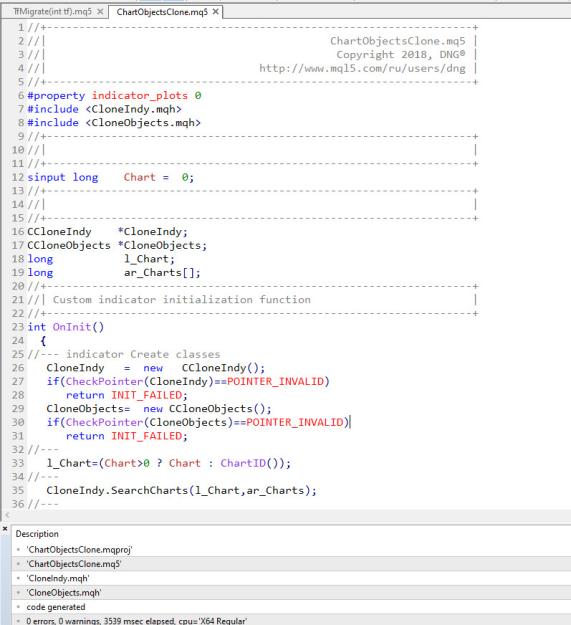Viewport: 571px width, 625px height.
Task: Click line number 23 in the gutter
Action: (x=18, y=327)
